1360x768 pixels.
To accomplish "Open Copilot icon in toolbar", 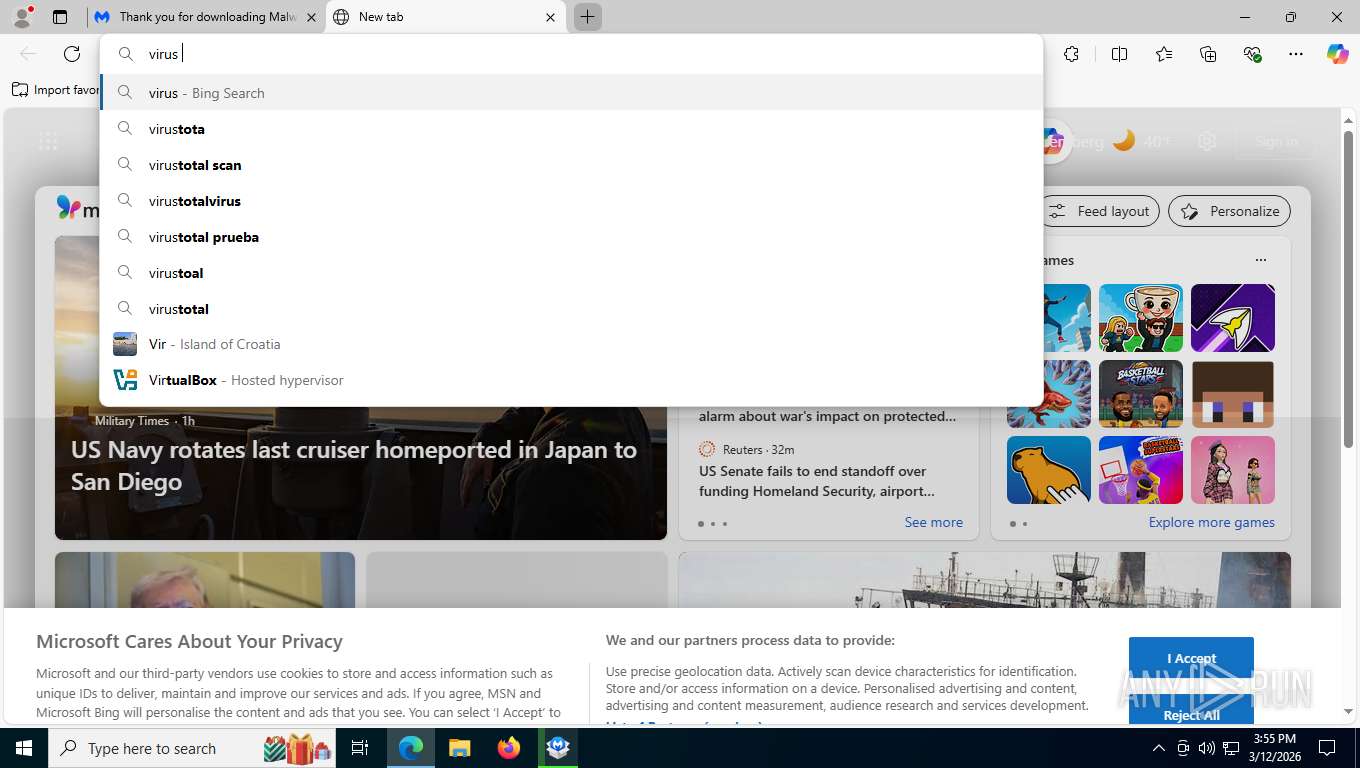I will tap(1338, 54).
